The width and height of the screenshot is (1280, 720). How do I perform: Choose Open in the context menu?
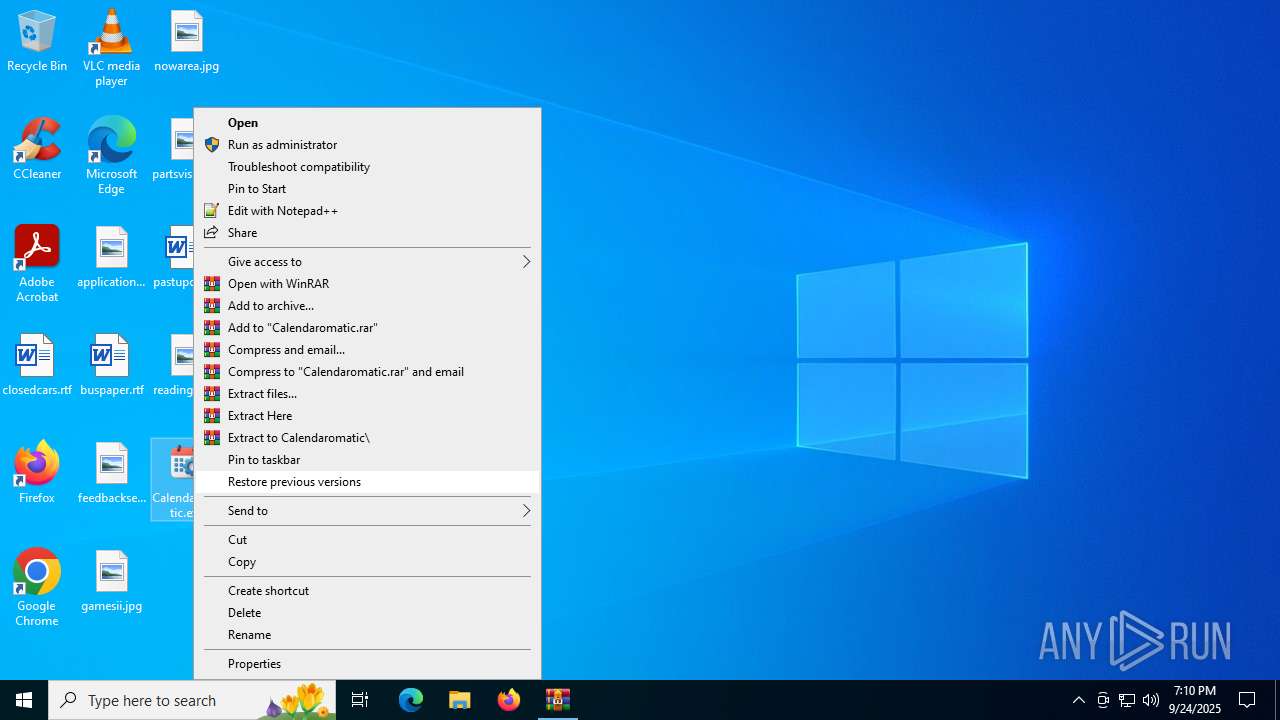click(x=367, y=123)
